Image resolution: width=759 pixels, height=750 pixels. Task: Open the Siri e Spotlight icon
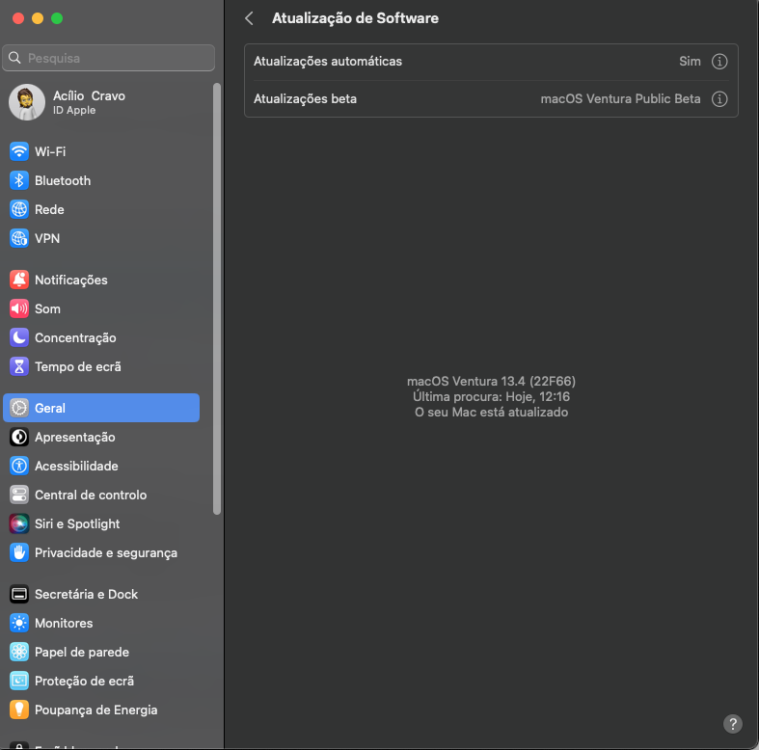(19, 524)
